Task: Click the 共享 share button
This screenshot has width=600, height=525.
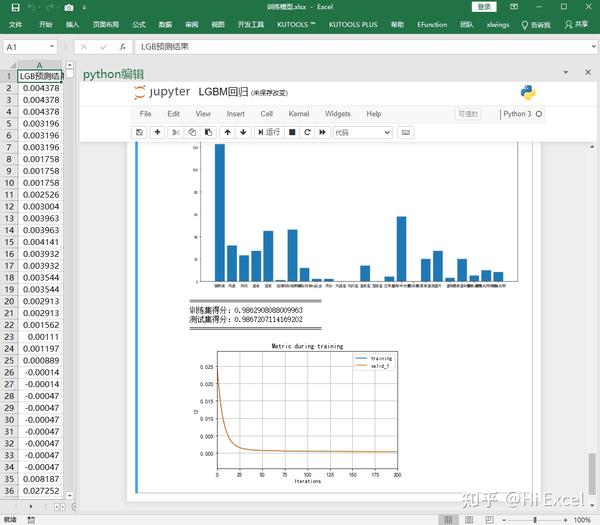Action: (x=576, y=24)
